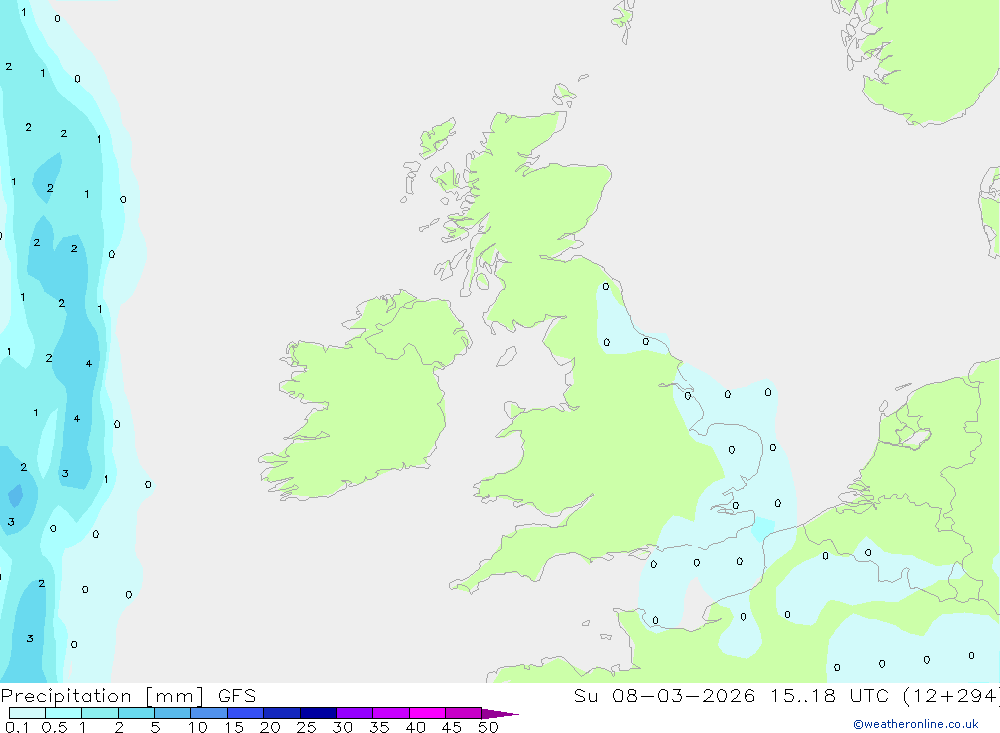Click the legend value "40"
The width and height of the screenshot is (1000, 733).
(415, 727)
